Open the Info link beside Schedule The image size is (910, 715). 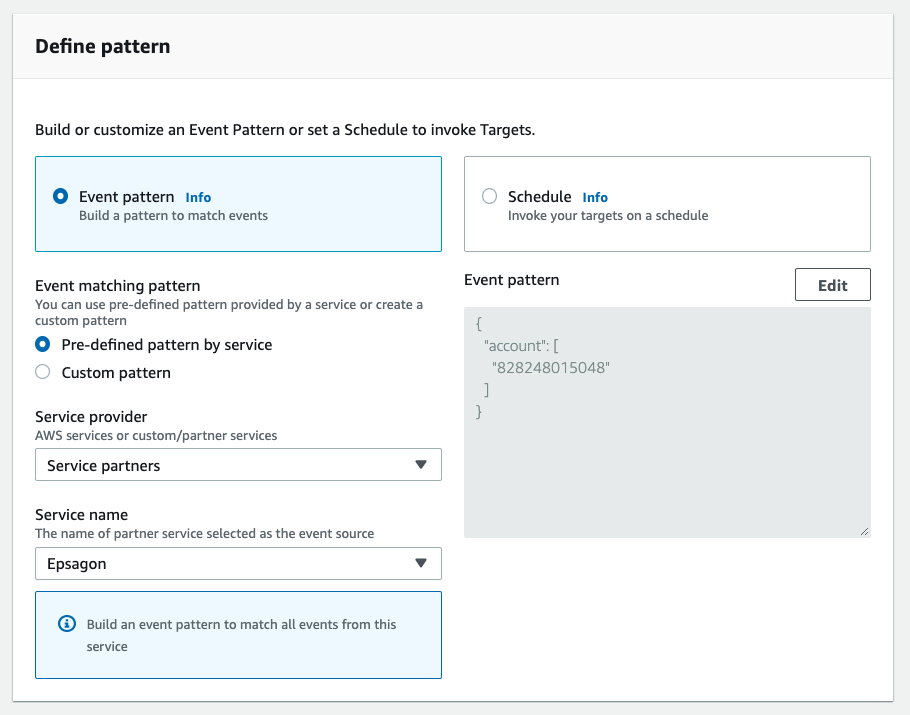click(x=595, y=198)
